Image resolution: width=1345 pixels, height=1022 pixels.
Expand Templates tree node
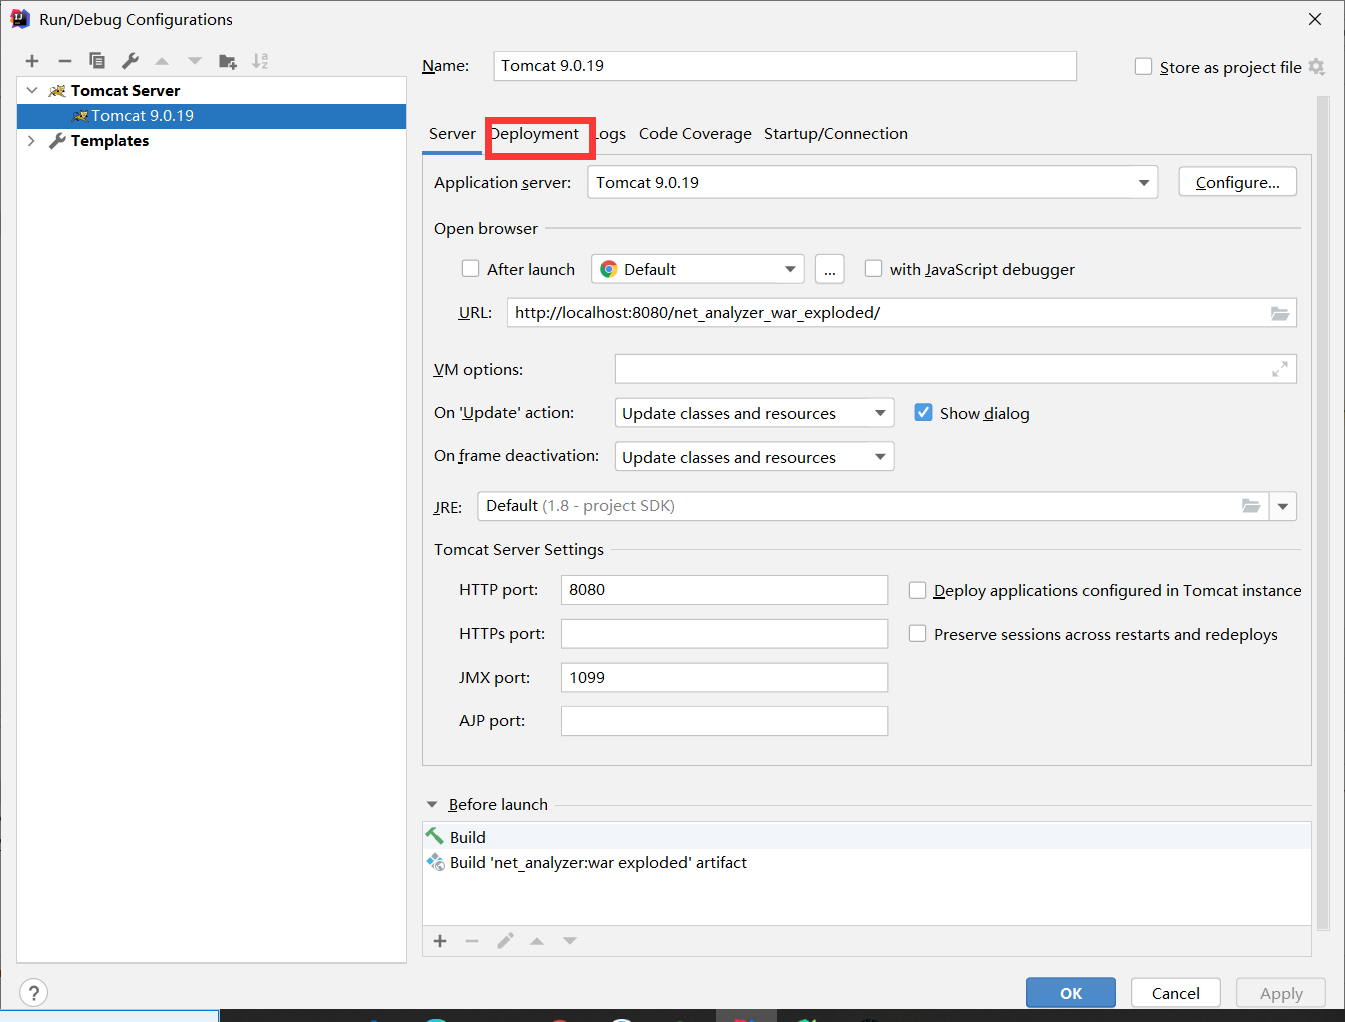pyautogui.click(x=32, y=141)
